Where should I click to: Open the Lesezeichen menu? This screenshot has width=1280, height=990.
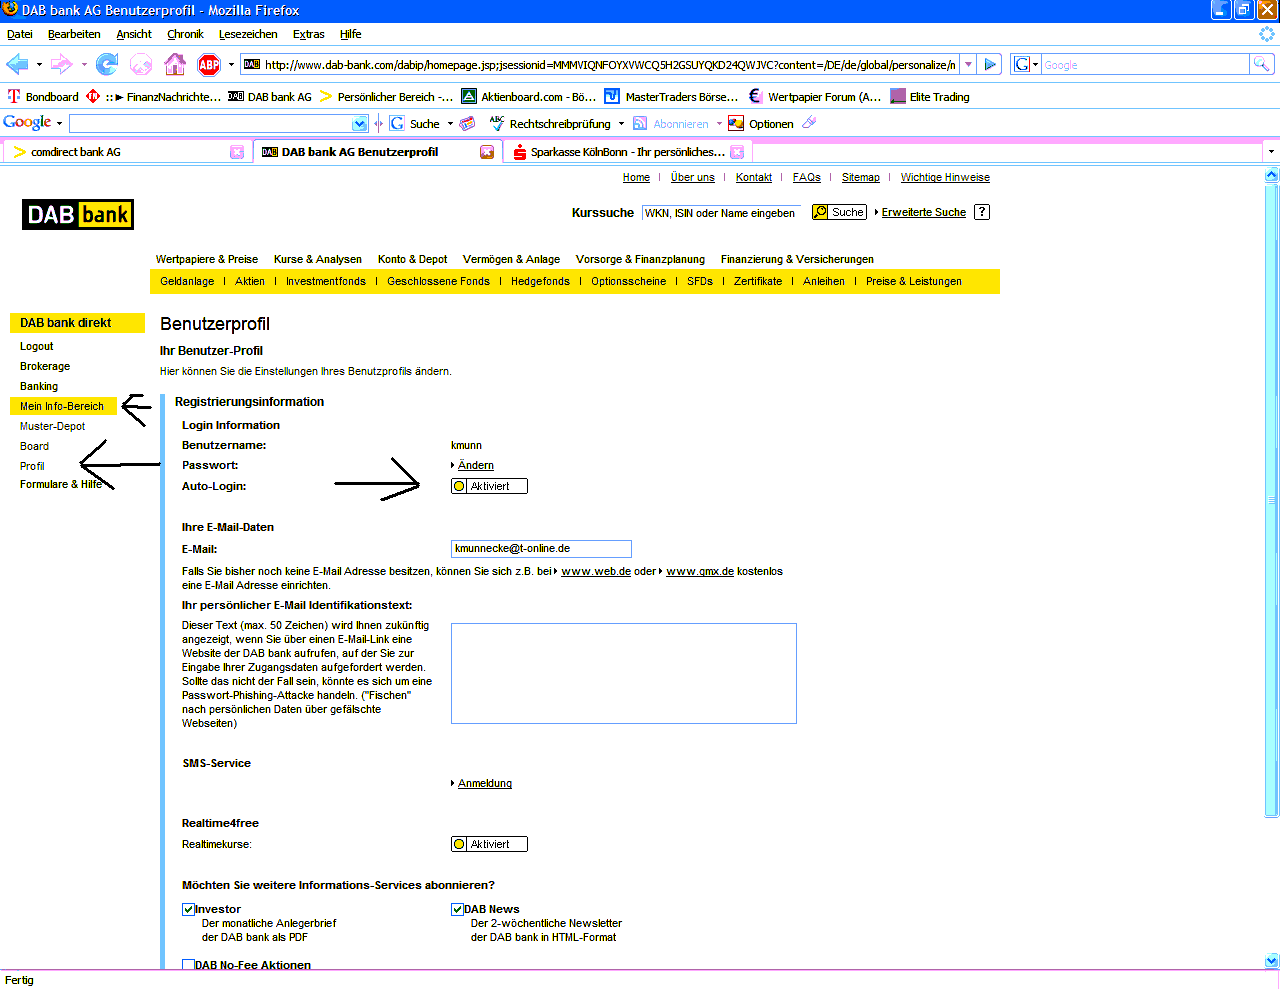[x=248, y=34]
